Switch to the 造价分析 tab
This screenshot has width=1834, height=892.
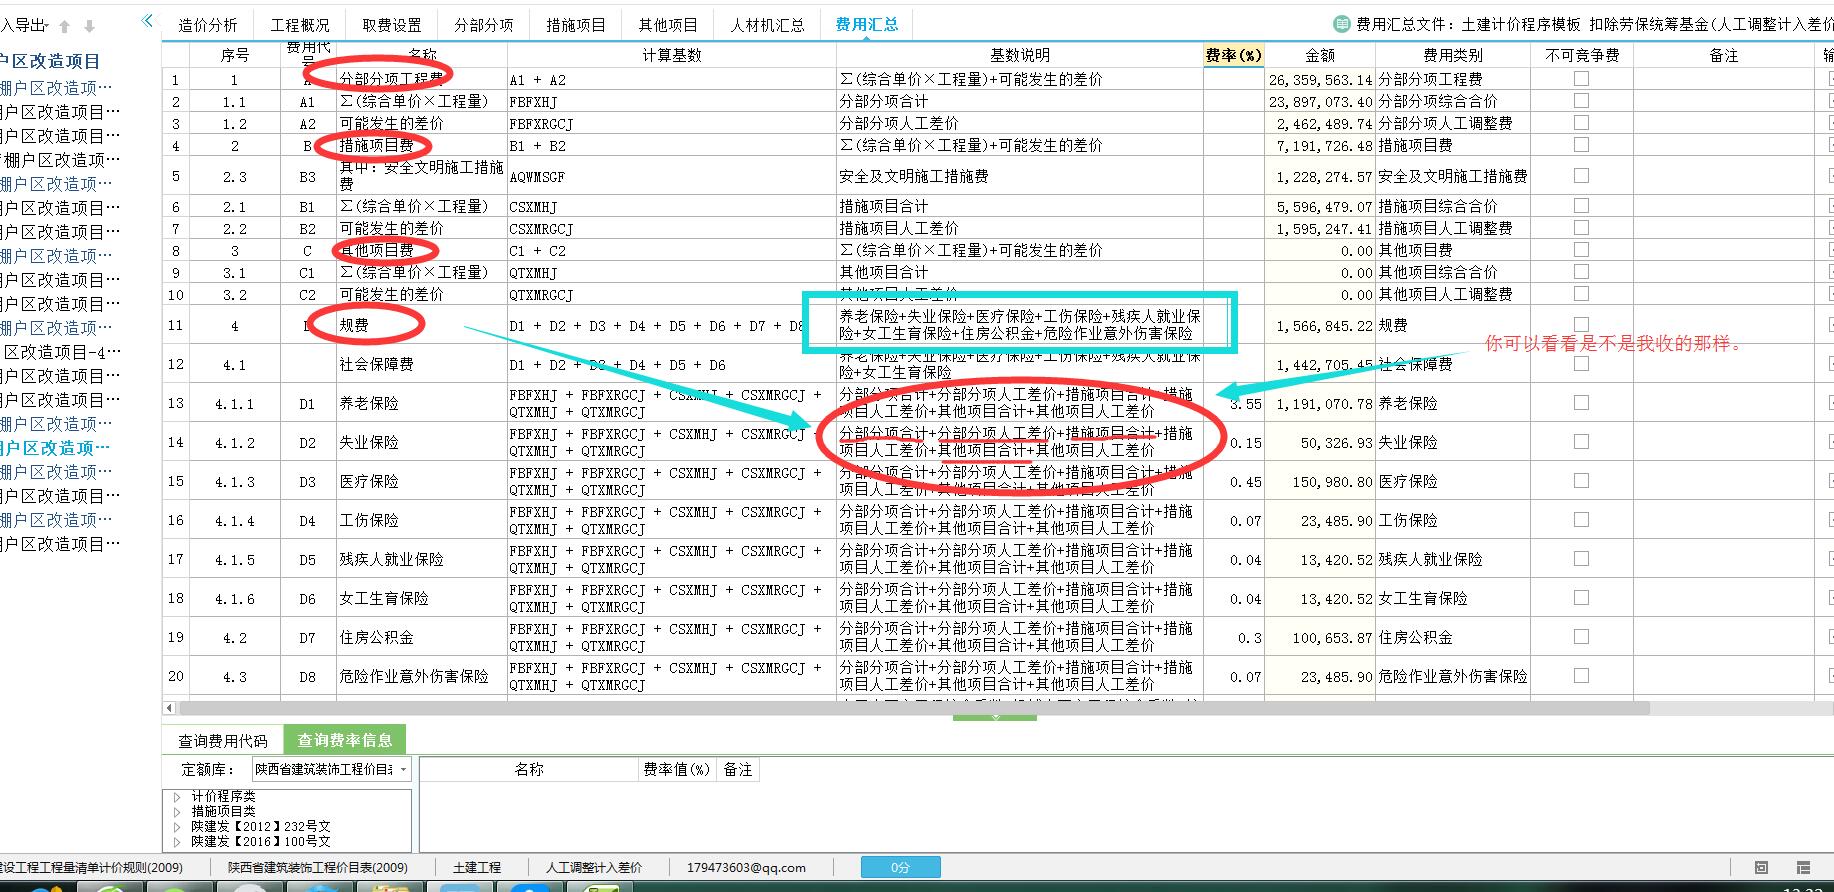pyautogui.click(x=208, y=25)
